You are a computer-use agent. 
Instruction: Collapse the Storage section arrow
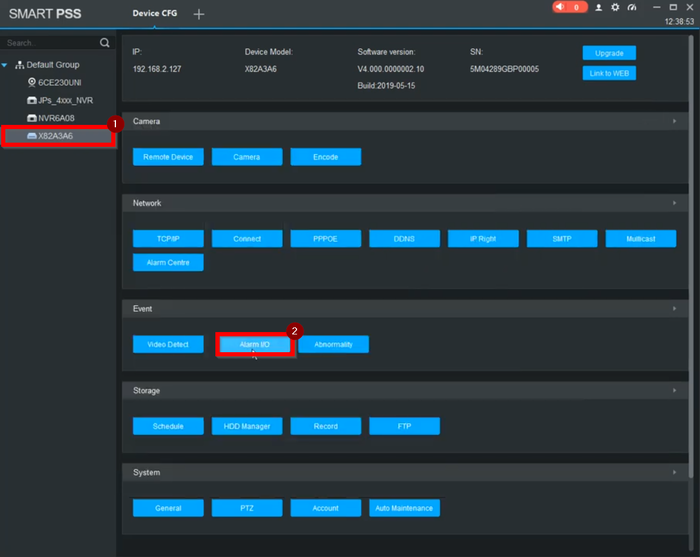pos(675,391)
